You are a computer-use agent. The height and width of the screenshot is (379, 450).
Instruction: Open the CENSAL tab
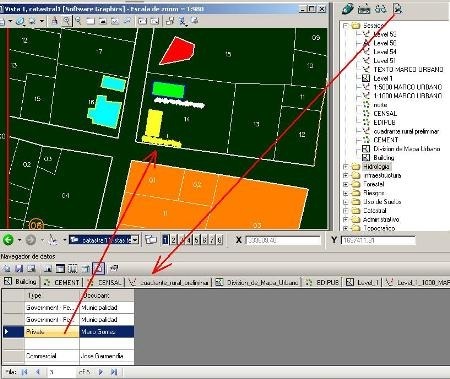click(x=104, y=282)
